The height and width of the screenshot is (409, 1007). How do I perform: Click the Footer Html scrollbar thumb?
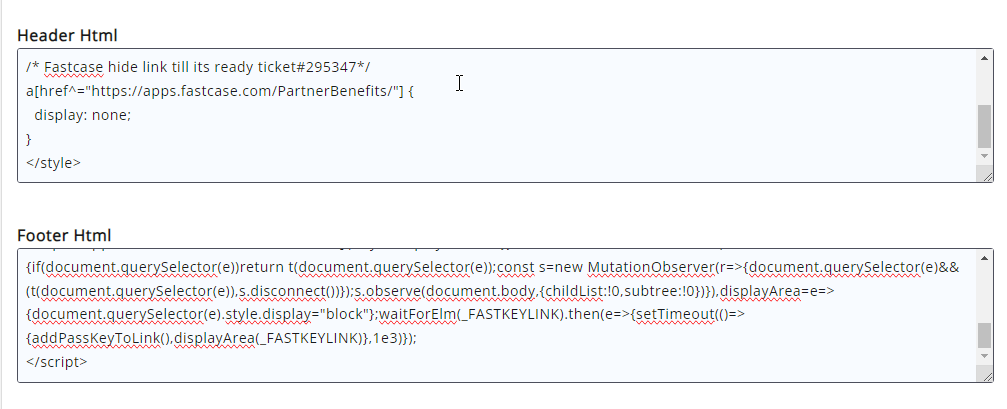985,334
